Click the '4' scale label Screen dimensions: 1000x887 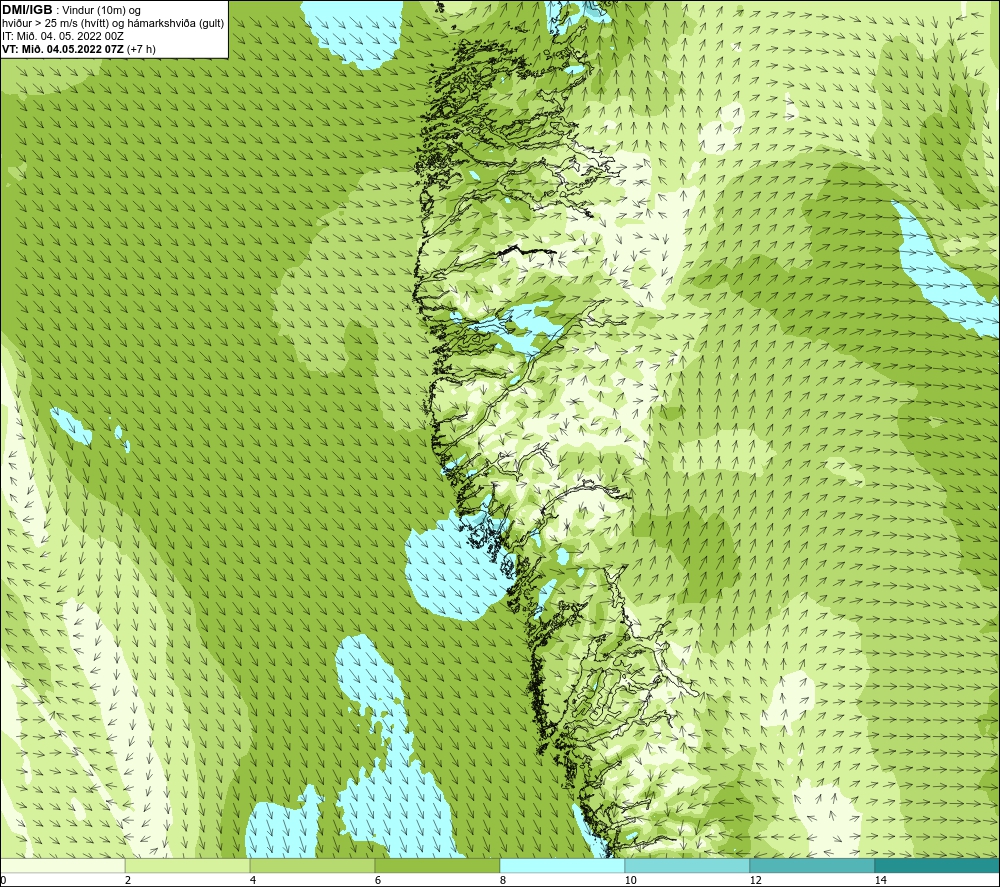[253, 880]
